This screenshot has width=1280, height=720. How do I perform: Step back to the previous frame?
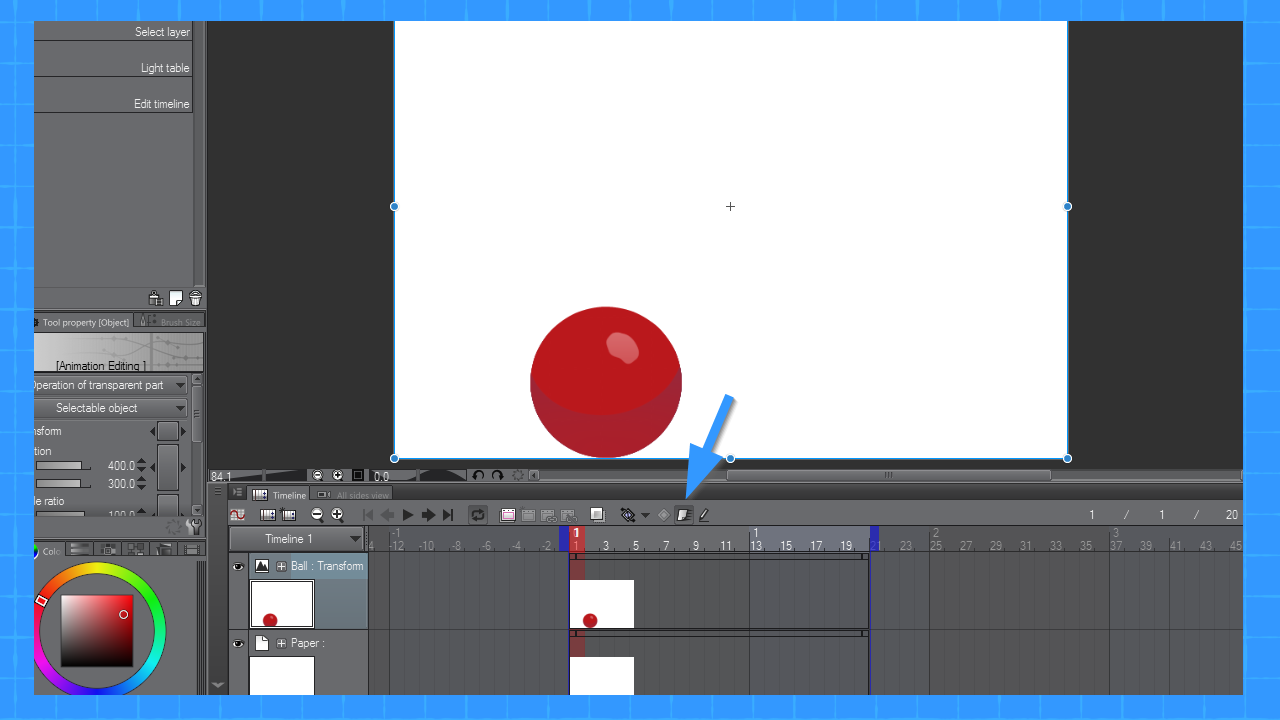(387, 515)
